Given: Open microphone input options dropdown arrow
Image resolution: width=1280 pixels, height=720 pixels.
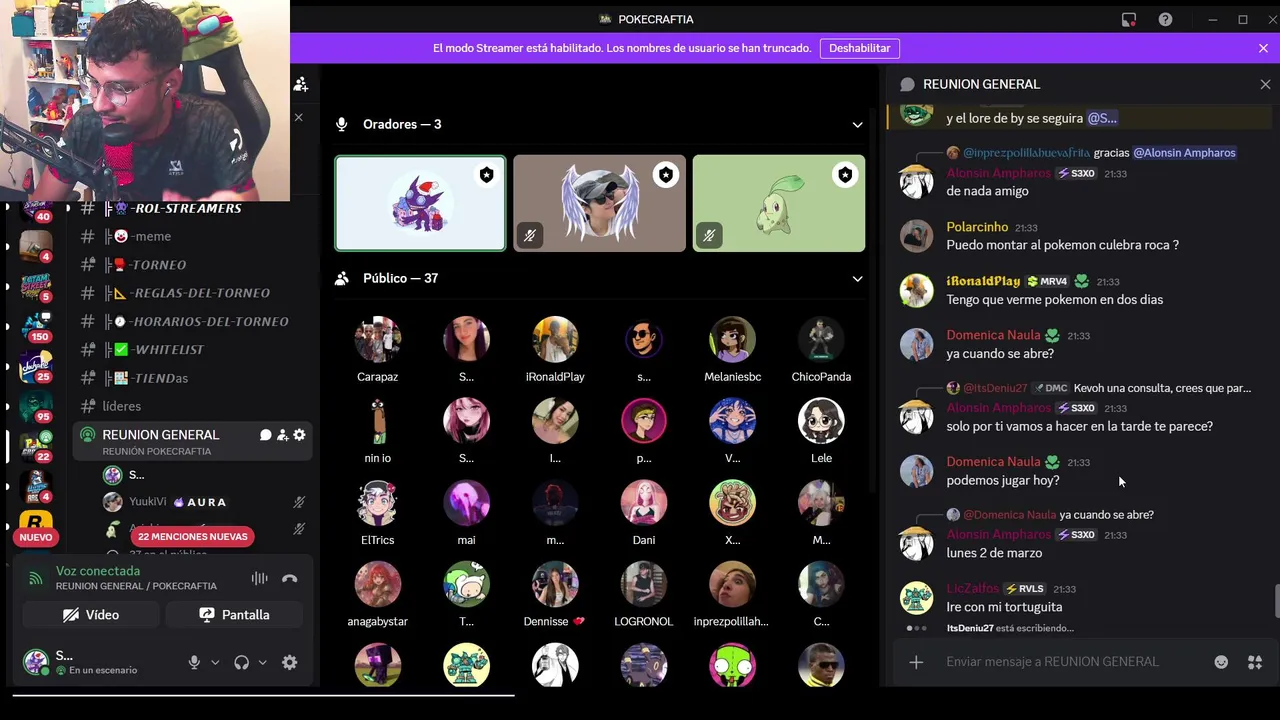Looking at the screenshot, I should (x=215, y=662).
